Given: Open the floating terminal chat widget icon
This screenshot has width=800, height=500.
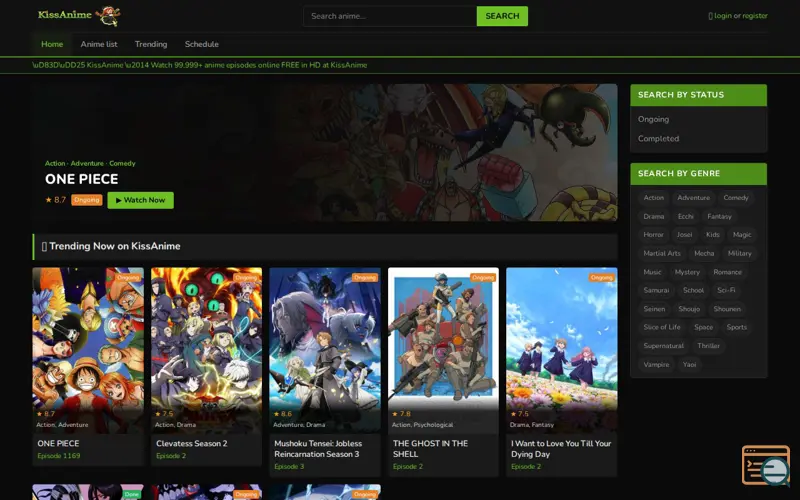Looking at the screenshot, I should click(765, 465).
